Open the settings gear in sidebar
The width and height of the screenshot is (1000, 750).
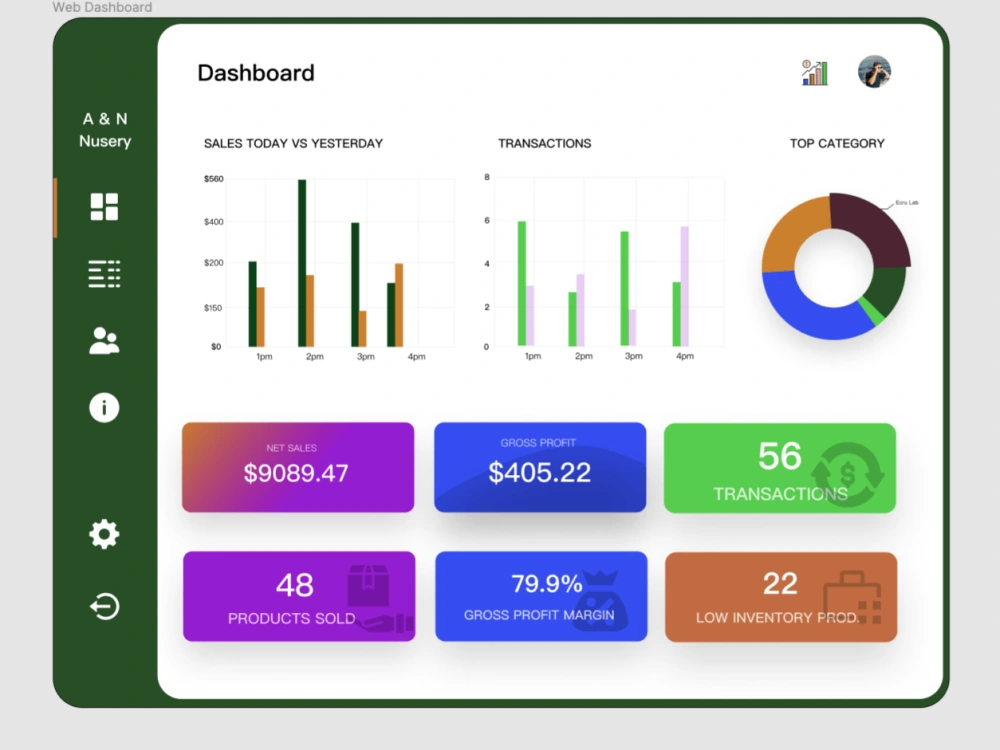[x=104, y=534]
